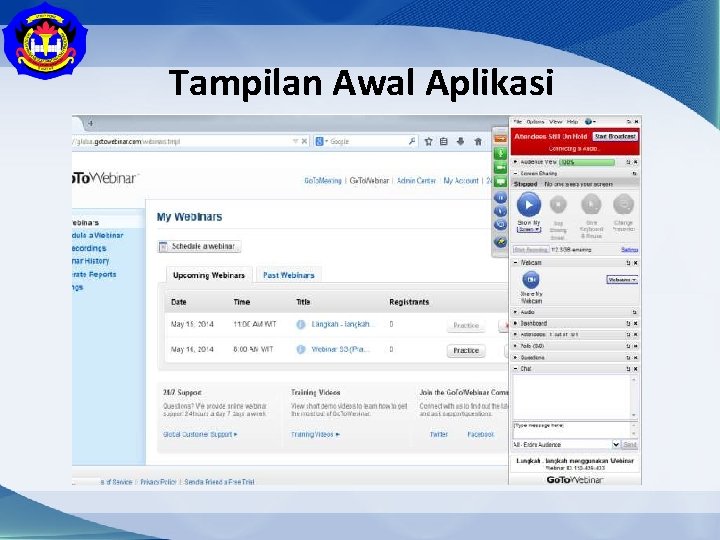Click the Change Presenter icon in Screen Sharing

pyautogui.click(x=624, y=205)
